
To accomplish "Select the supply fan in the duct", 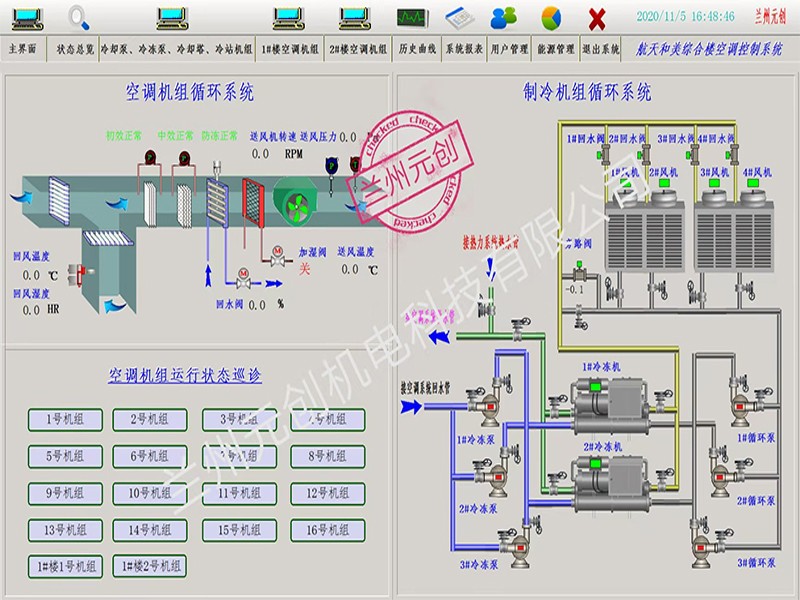I will [x=295, y=203].
